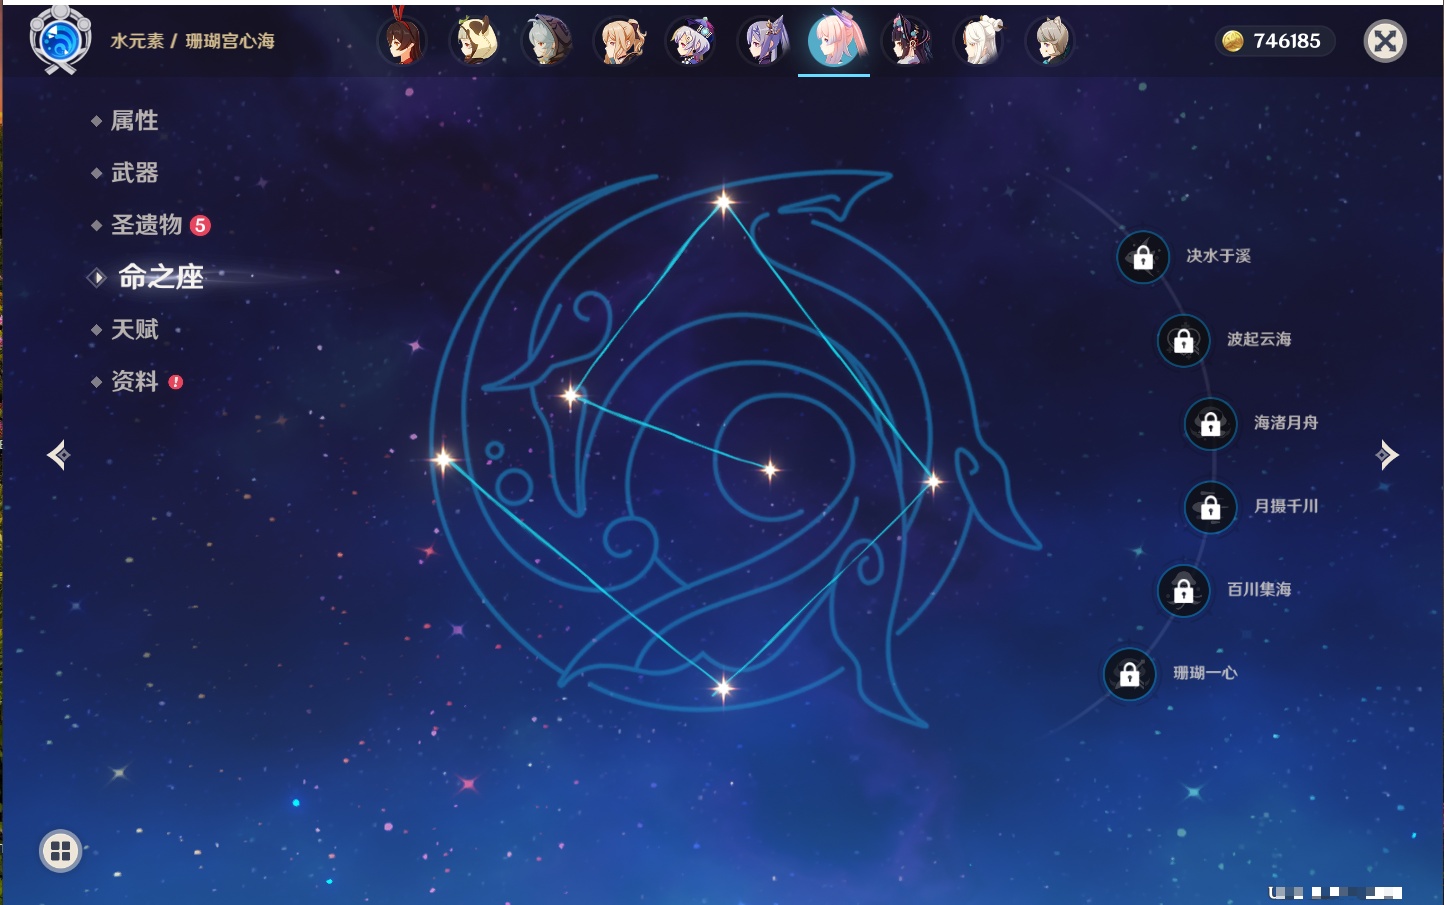Click the 海渚月舟 constellation label

(x=1286, y=423)
